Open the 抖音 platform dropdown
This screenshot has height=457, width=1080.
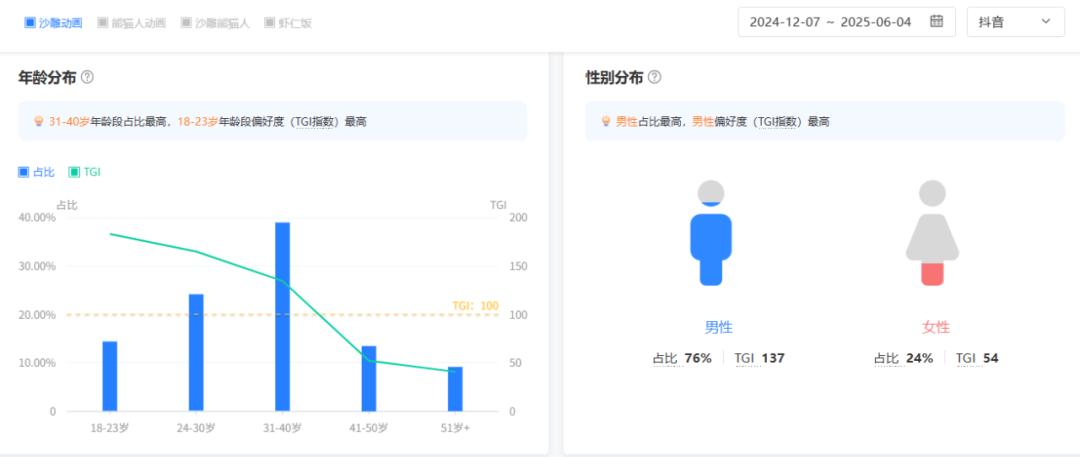[1015, 21]
